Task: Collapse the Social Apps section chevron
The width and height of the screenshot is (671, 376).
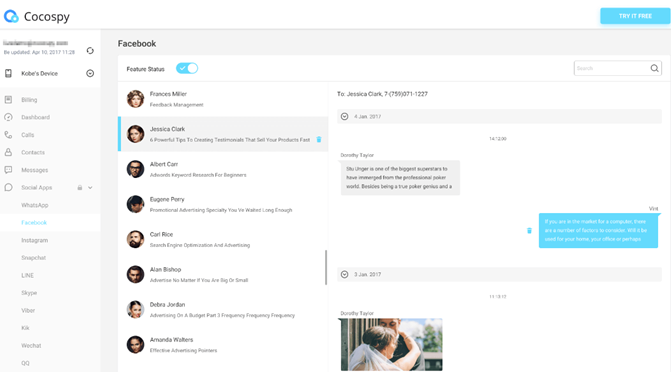Action: (x=90, y=187)
